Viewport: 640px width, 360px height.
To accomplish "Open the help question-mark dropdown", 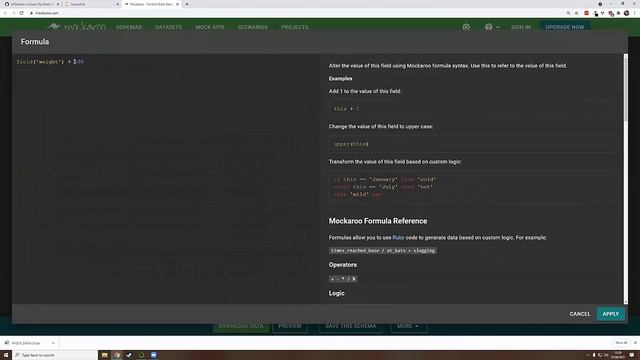I will (x=491, y=27).
